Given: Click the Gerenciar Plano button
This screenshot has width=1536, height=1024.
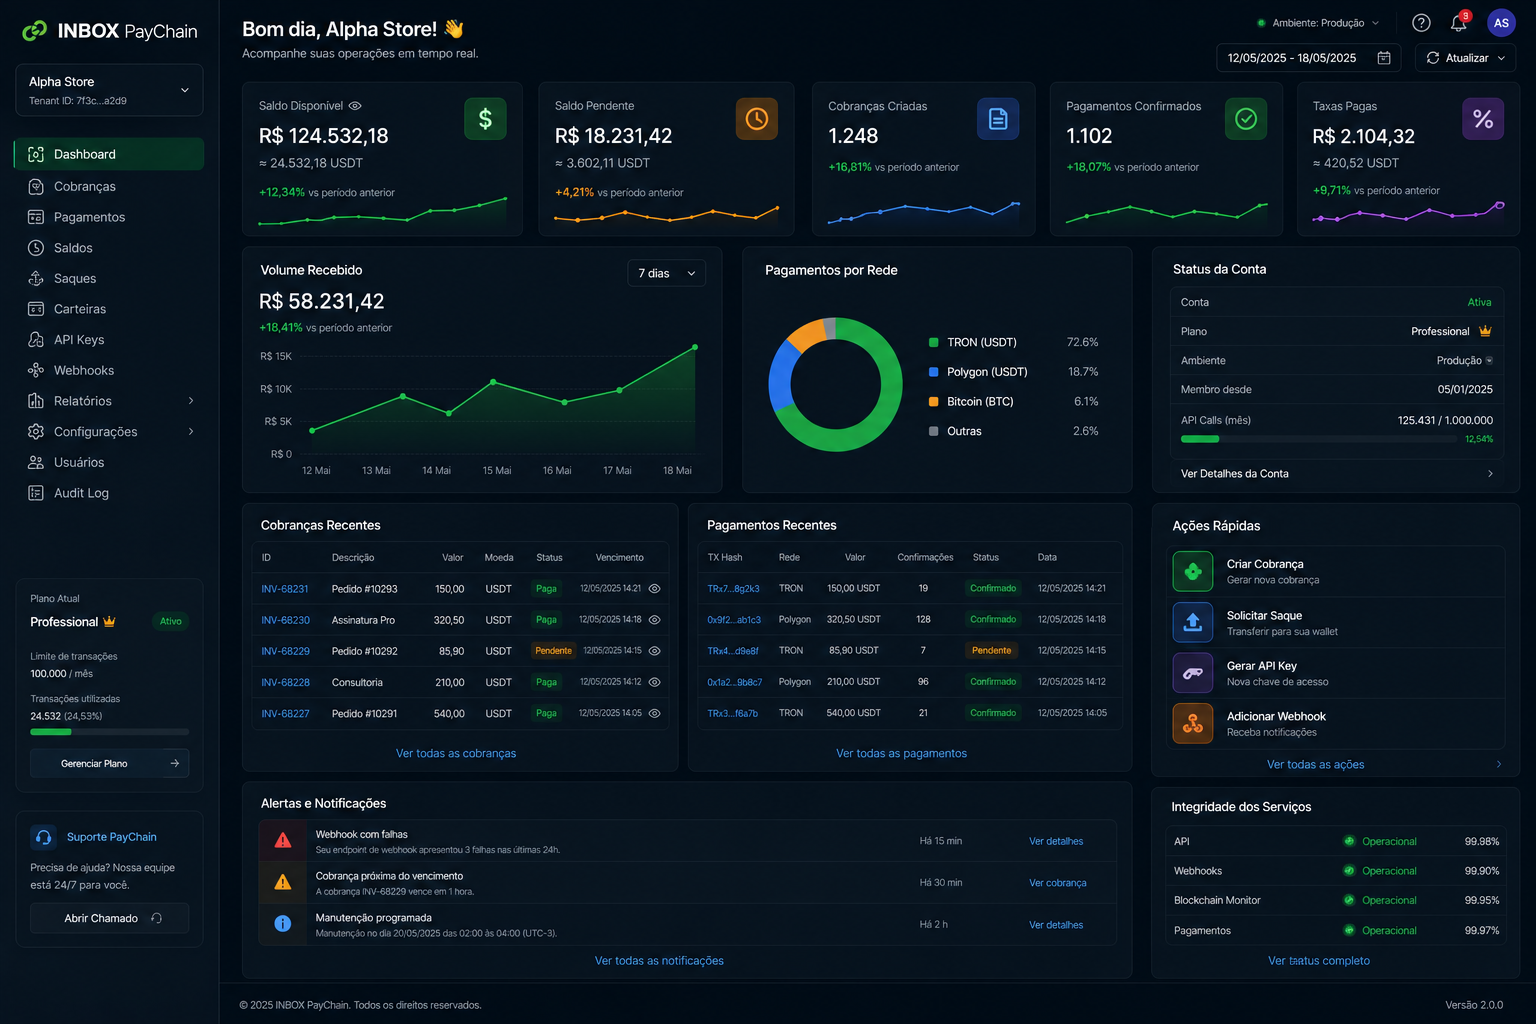Looking at the screenshot, I should point(109,763).
